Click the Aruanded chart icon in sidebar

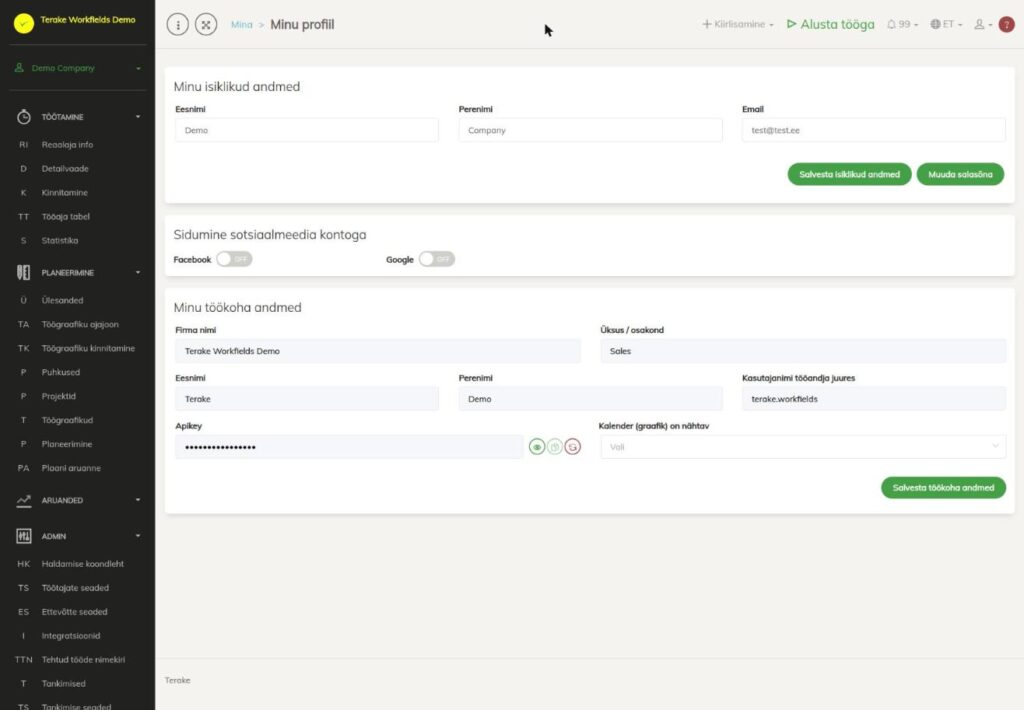[24, 500]
